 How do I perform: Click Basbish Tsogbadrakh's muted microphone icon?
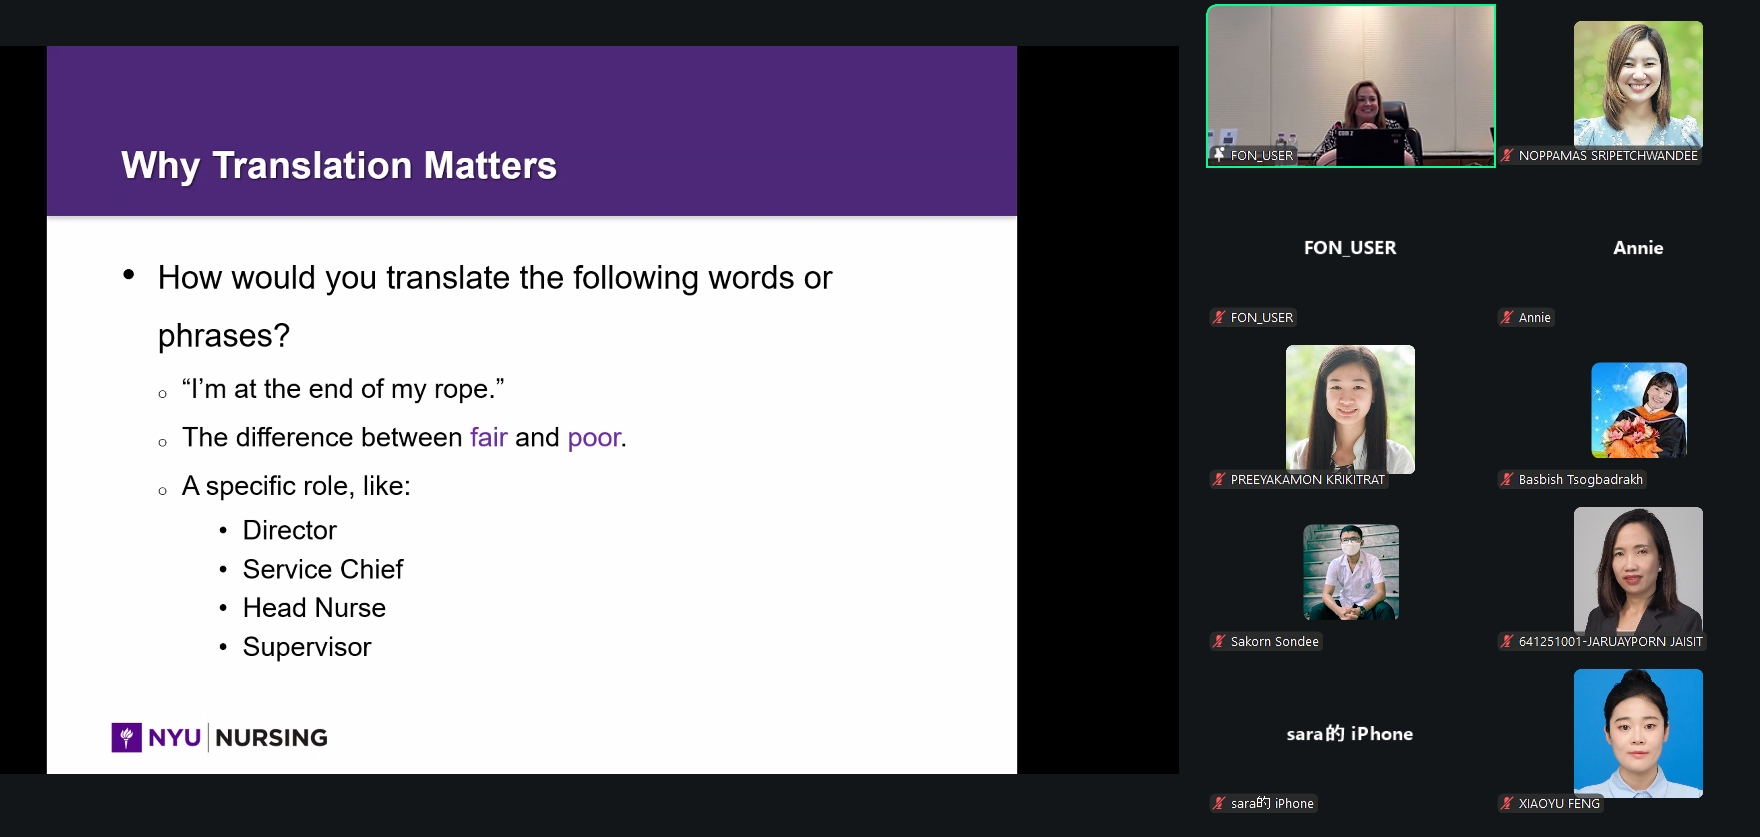[x=1507, y=479]
